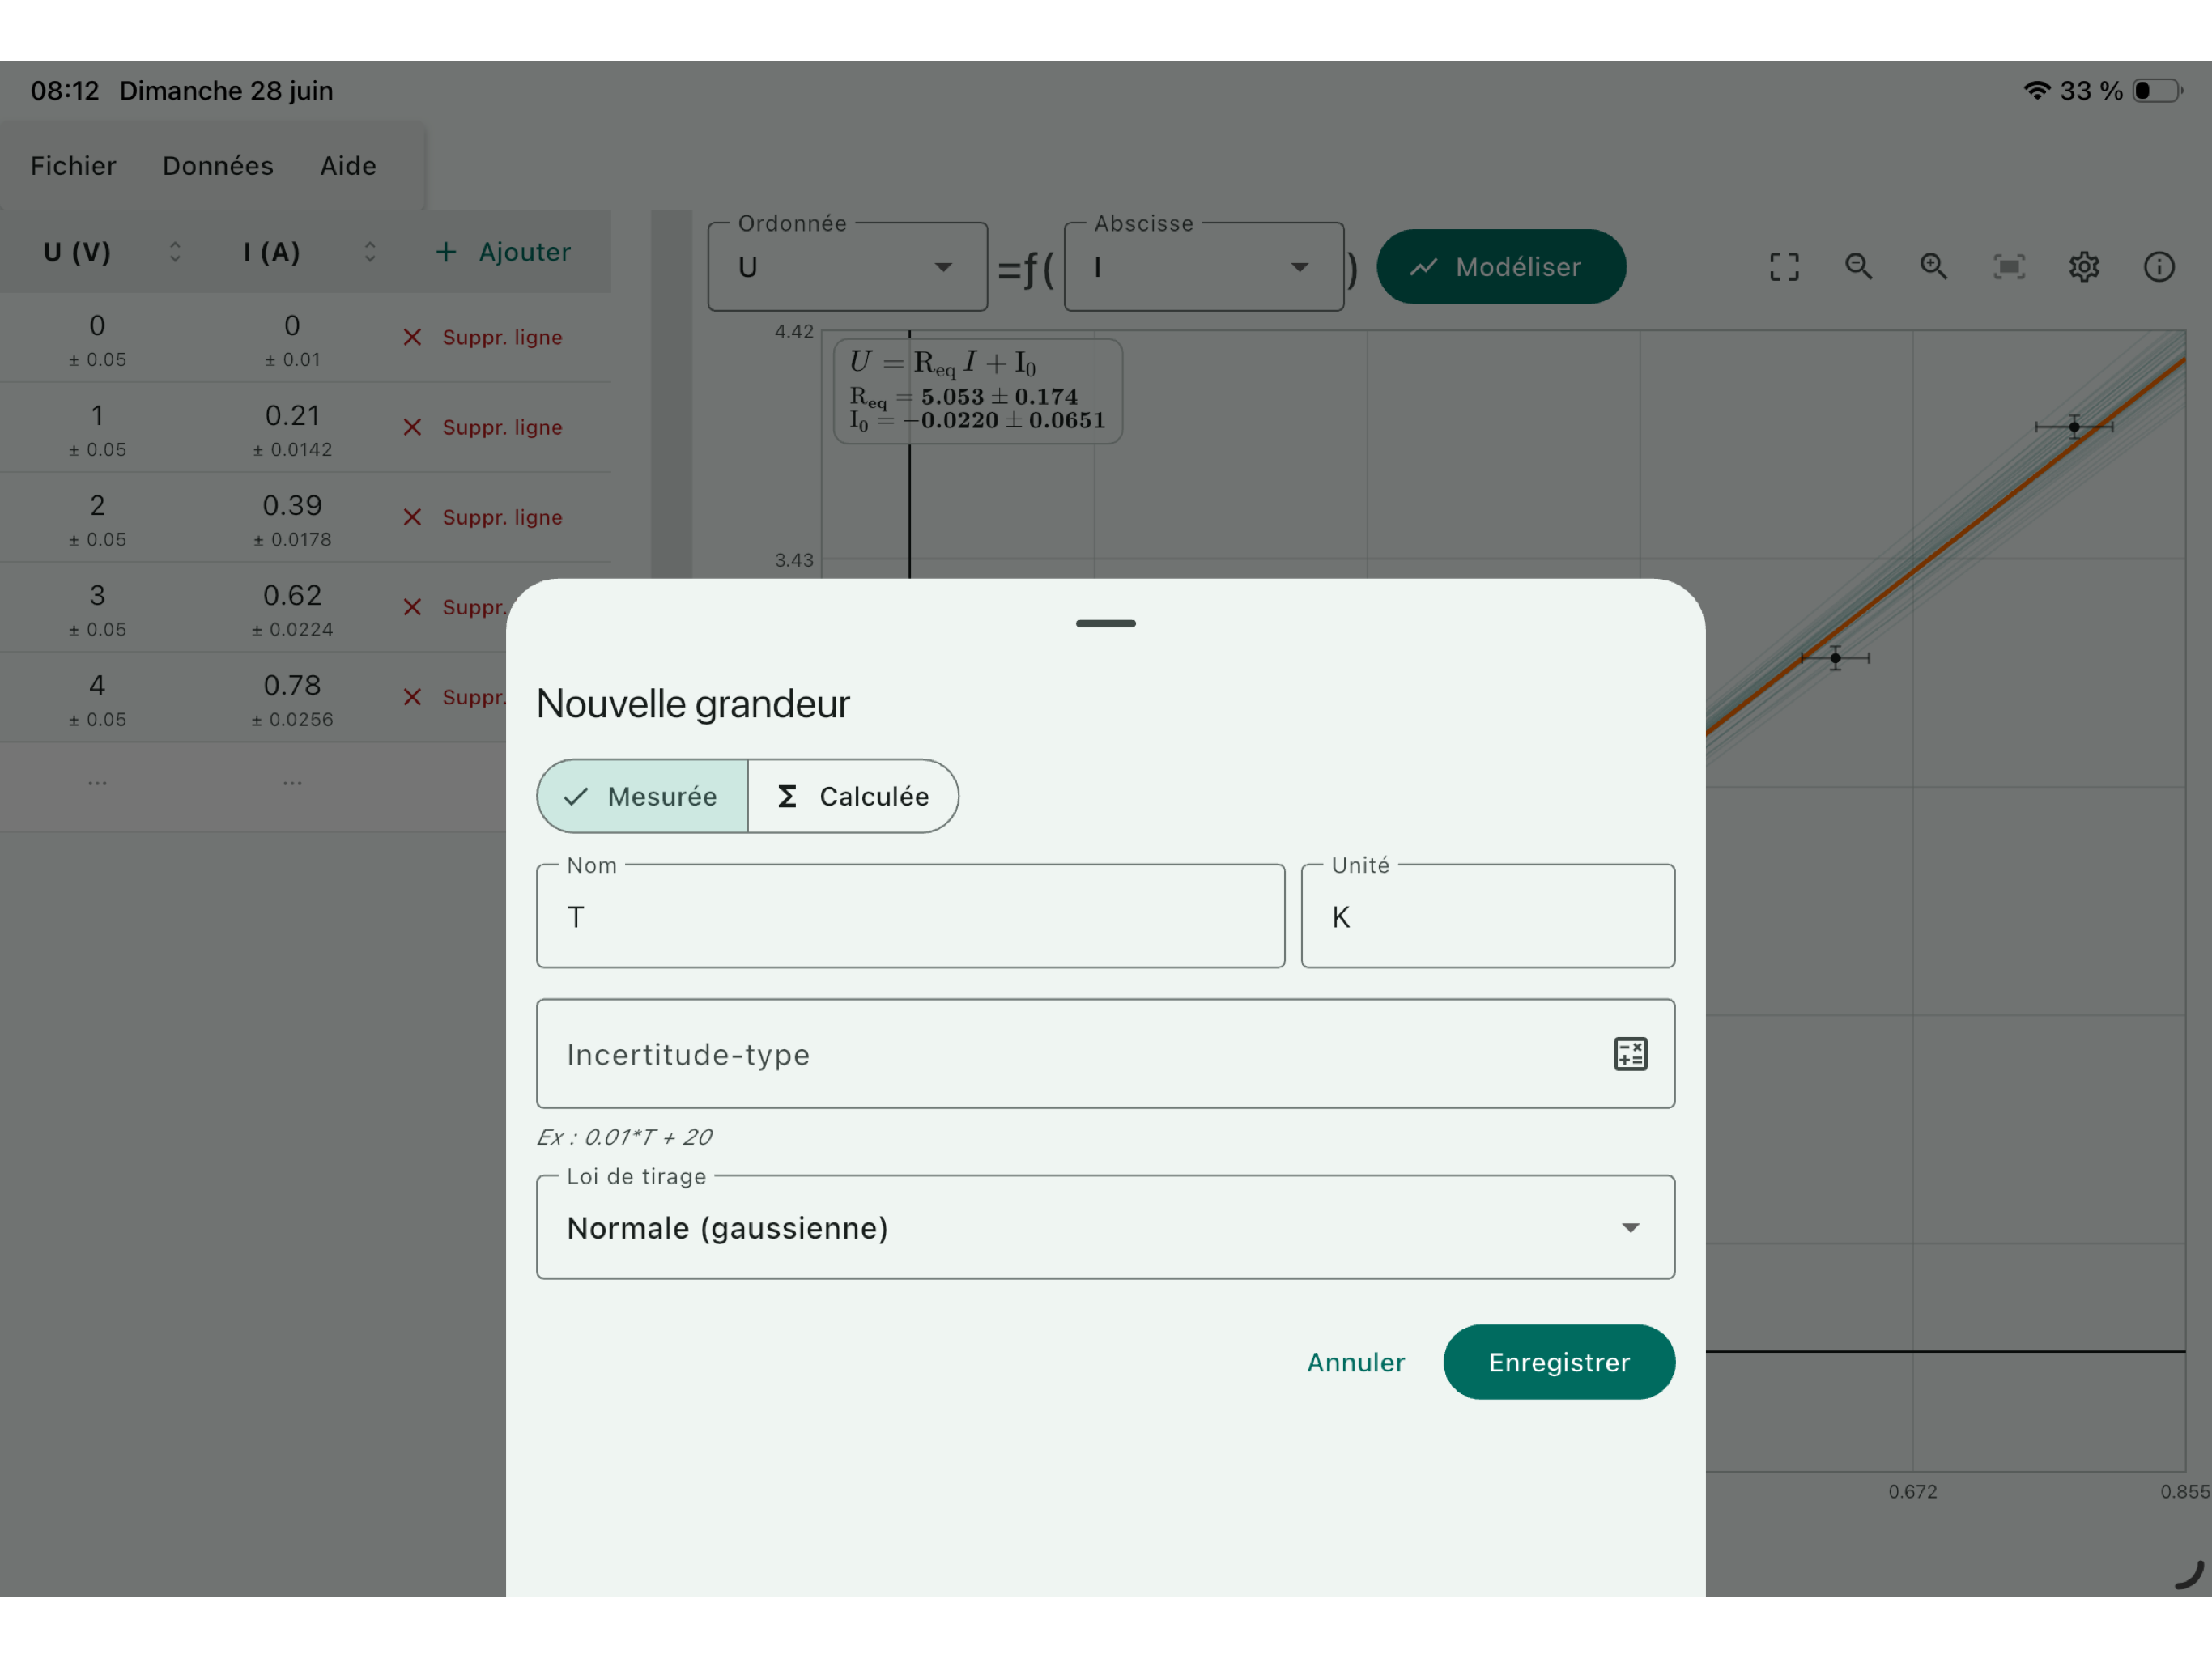Open the Données menu
This screenshot has width=2212, height=1658.
point(218,166)
